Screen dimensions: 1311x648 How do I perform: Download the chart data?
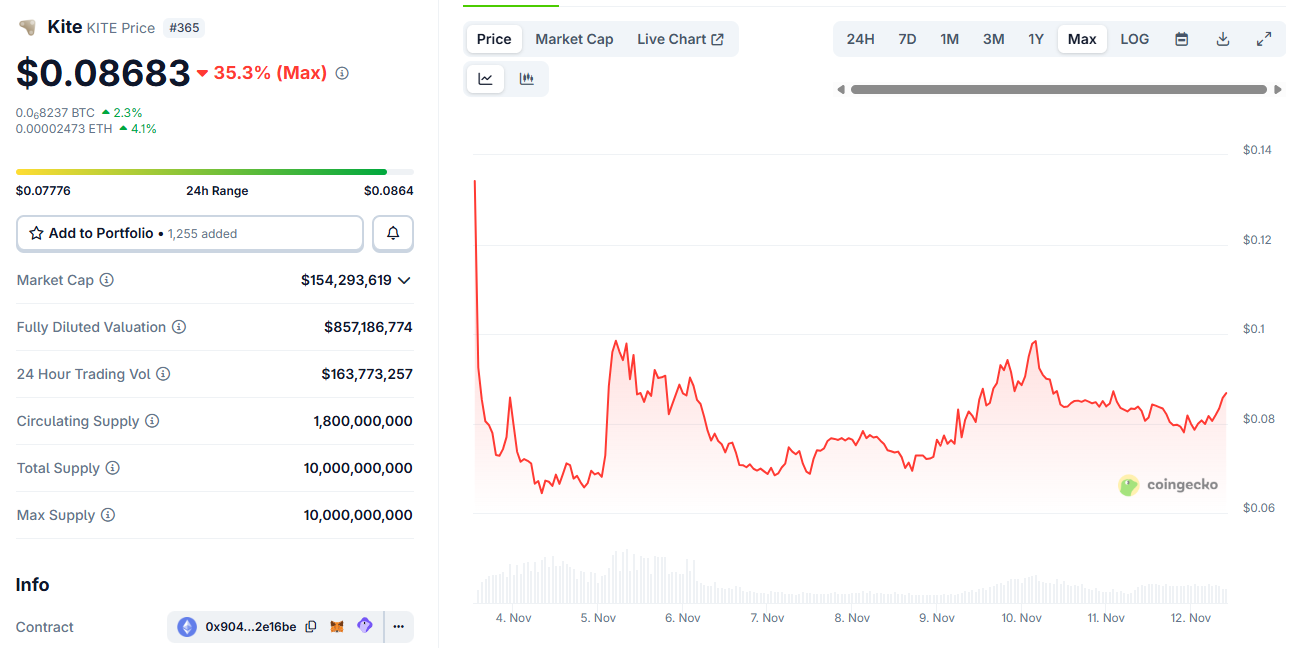pos(1222,38)
